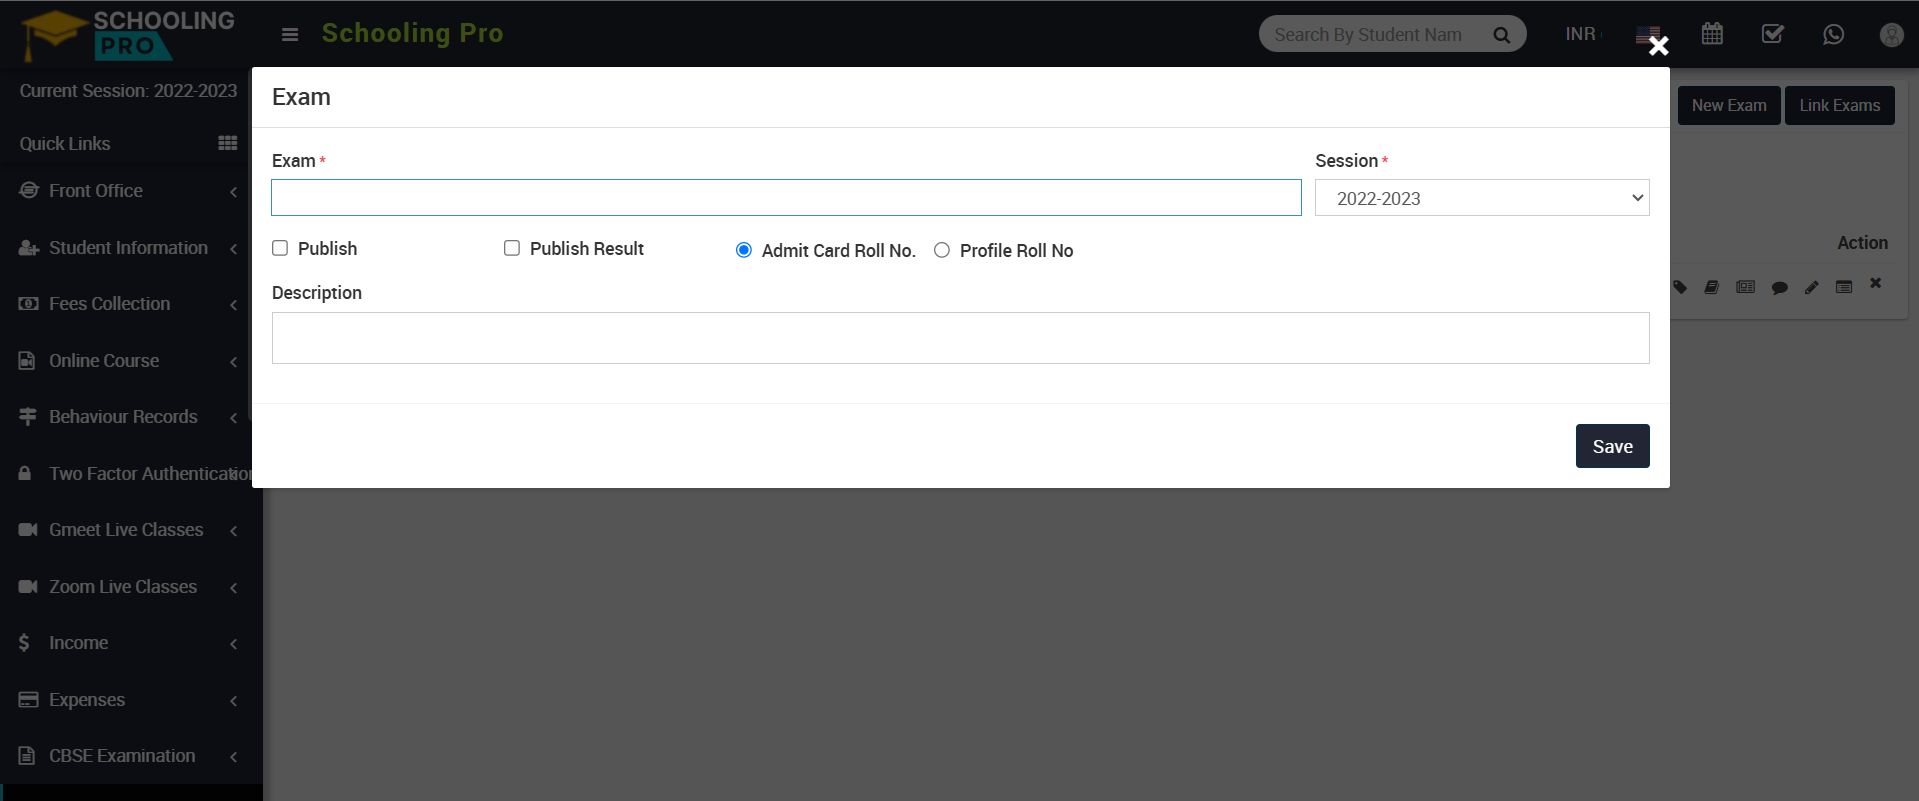This screenshot has height=801, width=1919.
Task: Click the comment bubble icon in Action row
Action: [1779, 288]
